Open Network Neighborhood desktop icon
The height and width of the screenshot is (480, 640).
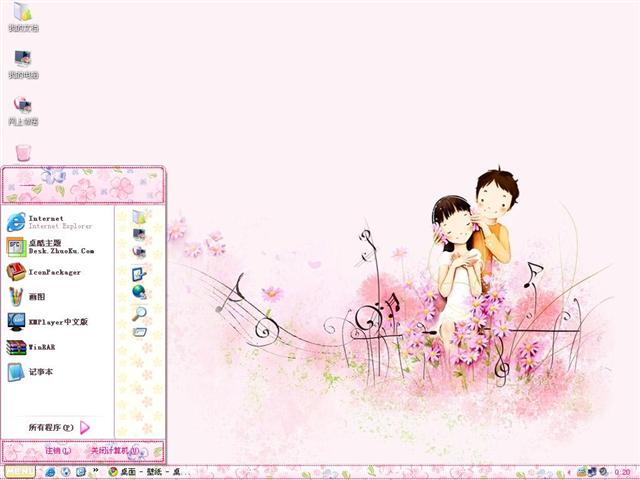point(23,111)
